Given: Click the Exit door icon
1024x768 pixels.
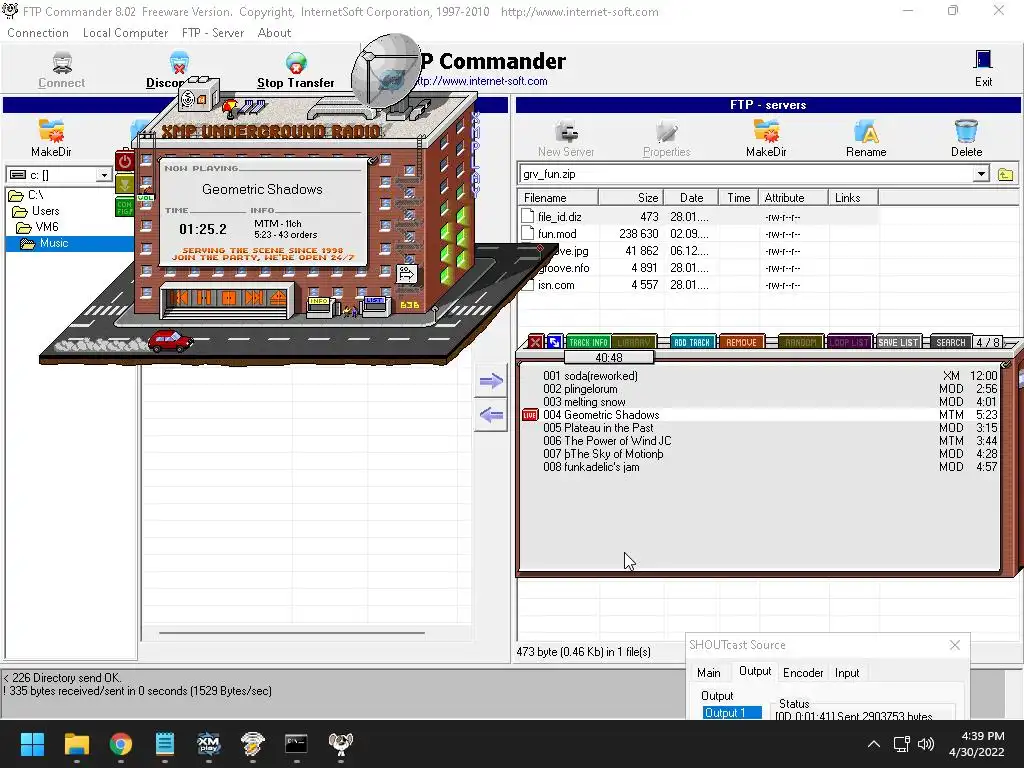Looking at the screenshot, I should click(x=983, y=60).
